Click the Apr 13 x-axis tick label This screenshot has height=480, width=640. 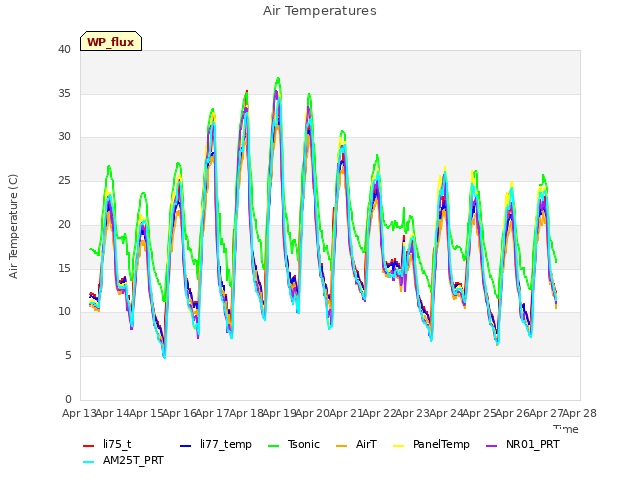coord(79,413)
